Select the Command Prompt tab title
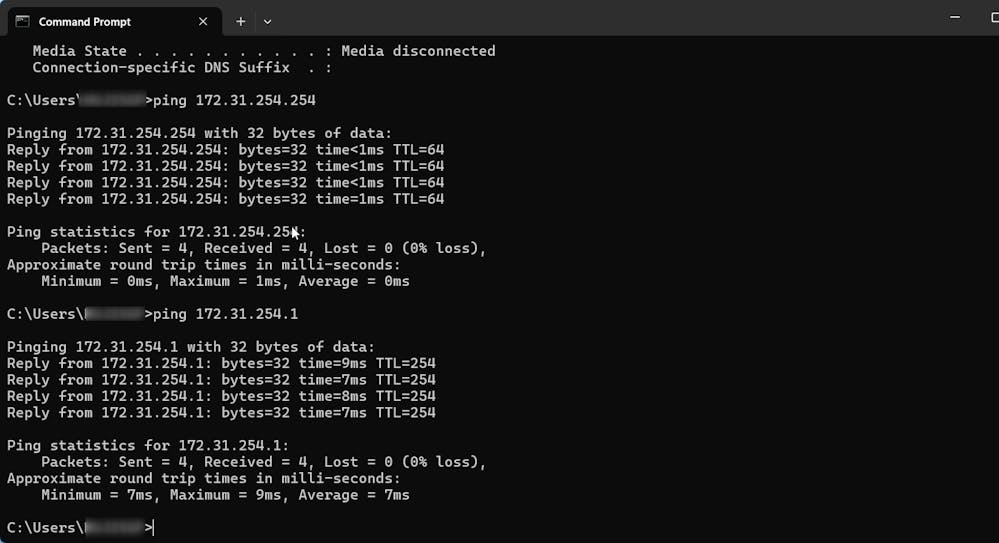999x543 pixels. (x=85, y=22)
